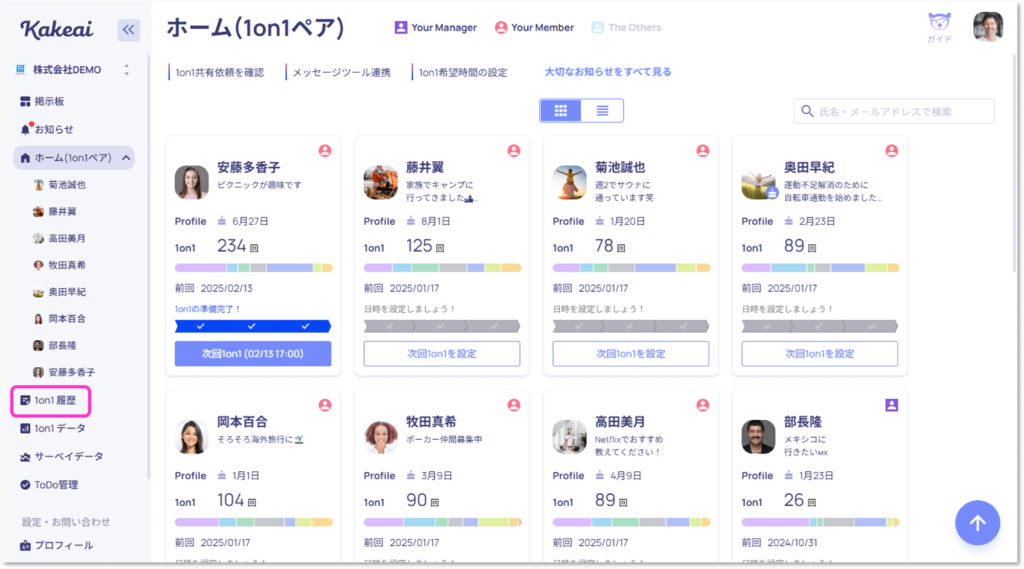This screenshot has width=1024, height=569.
Task: Collapse the sidebar with double-chevron icon
Action: pyautogui.click(x=129, y=29)
